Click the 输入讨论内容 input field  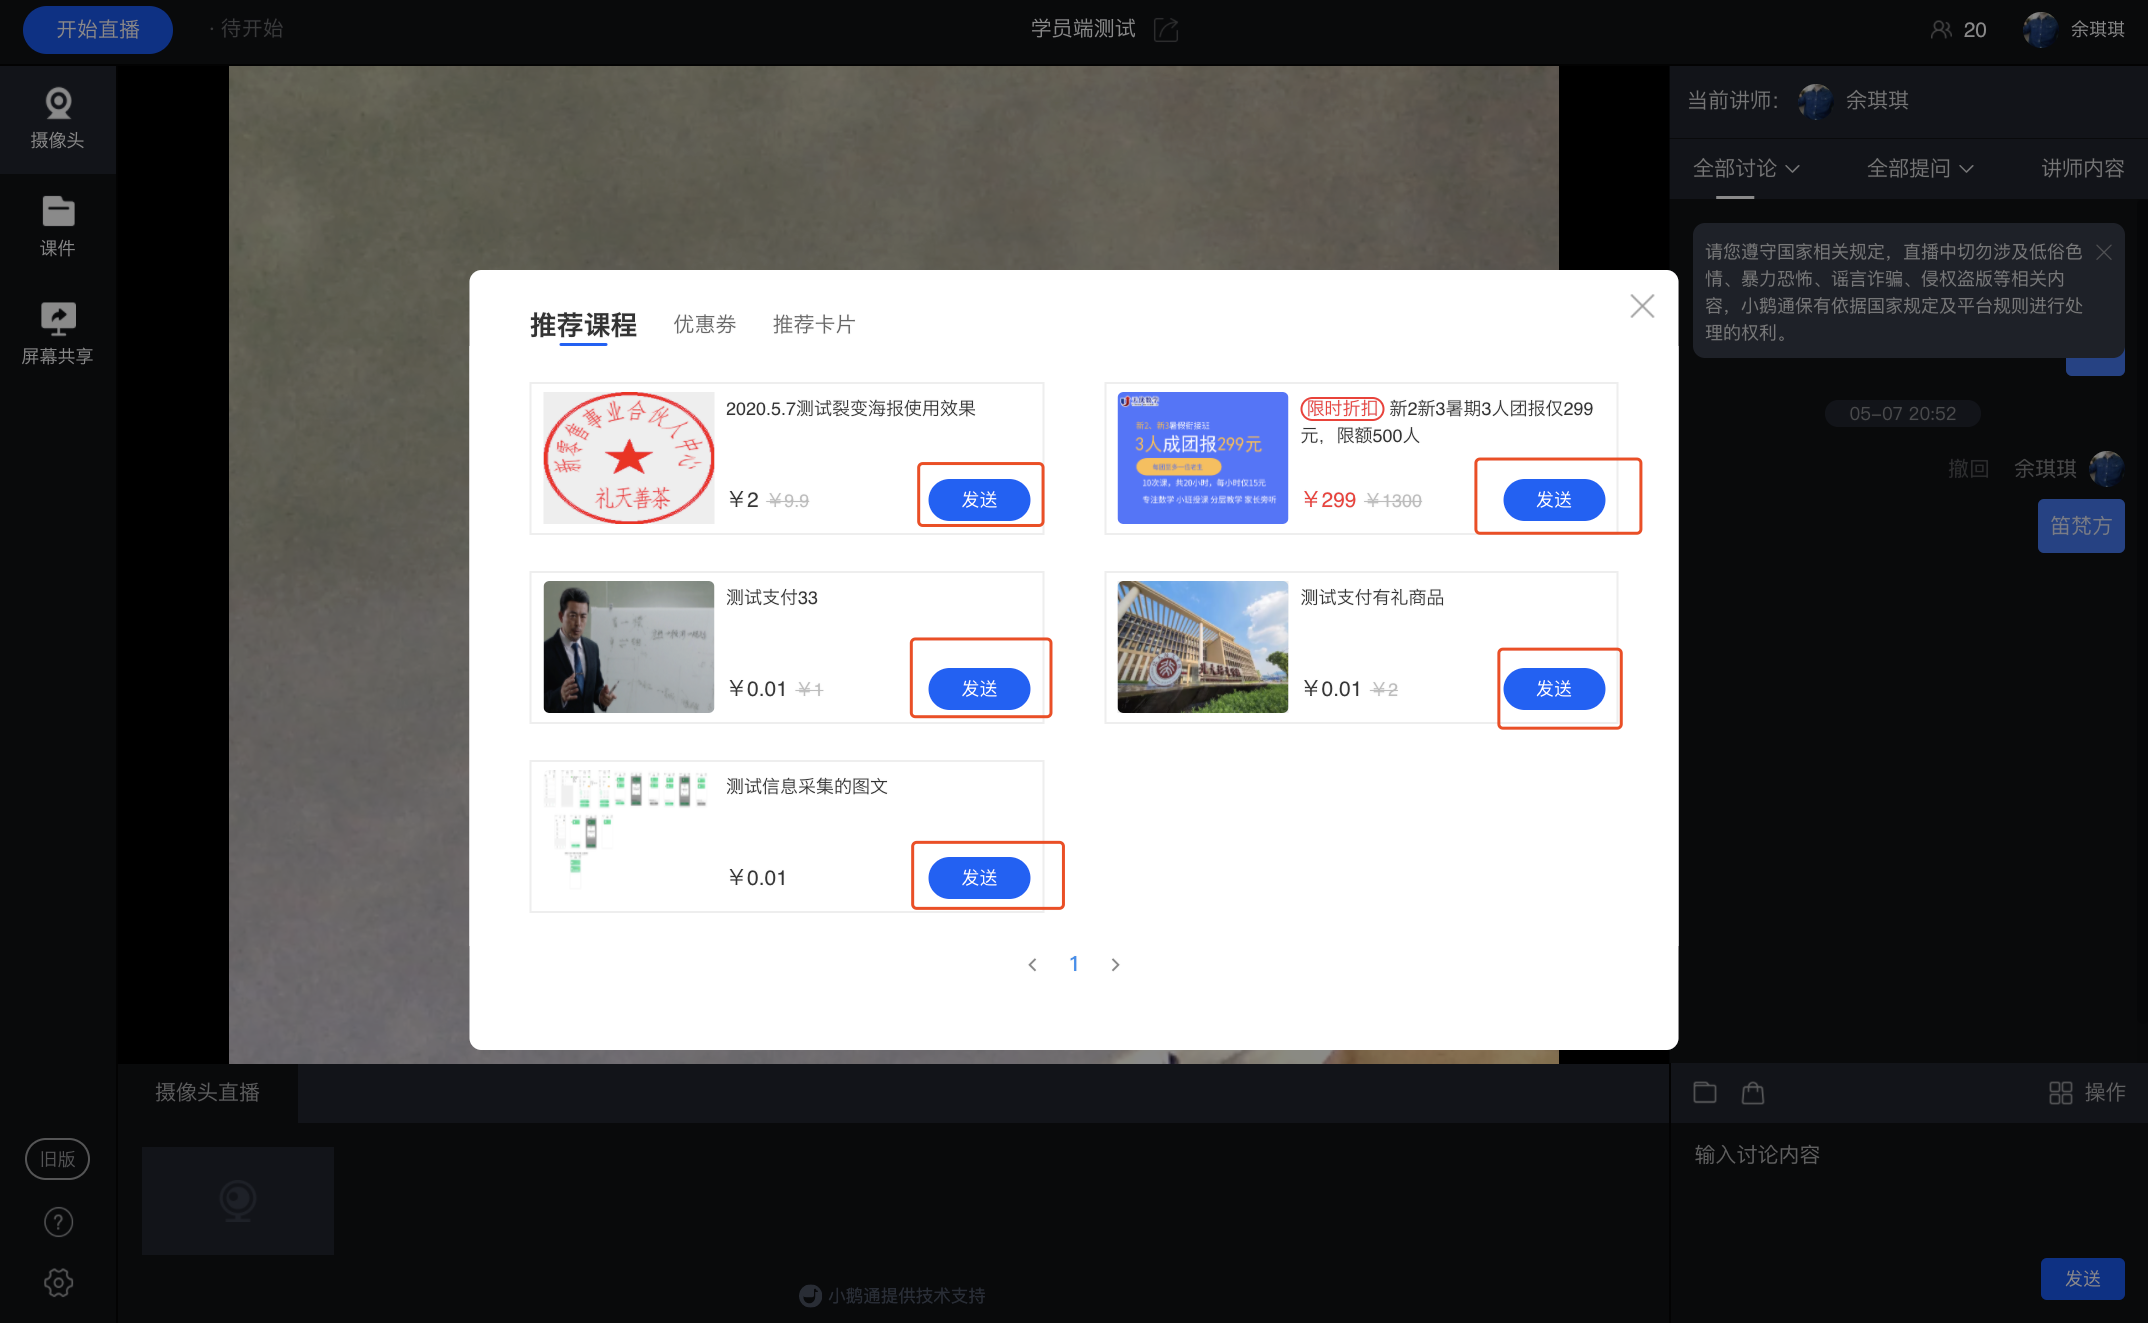[x=1908, y=1190]
